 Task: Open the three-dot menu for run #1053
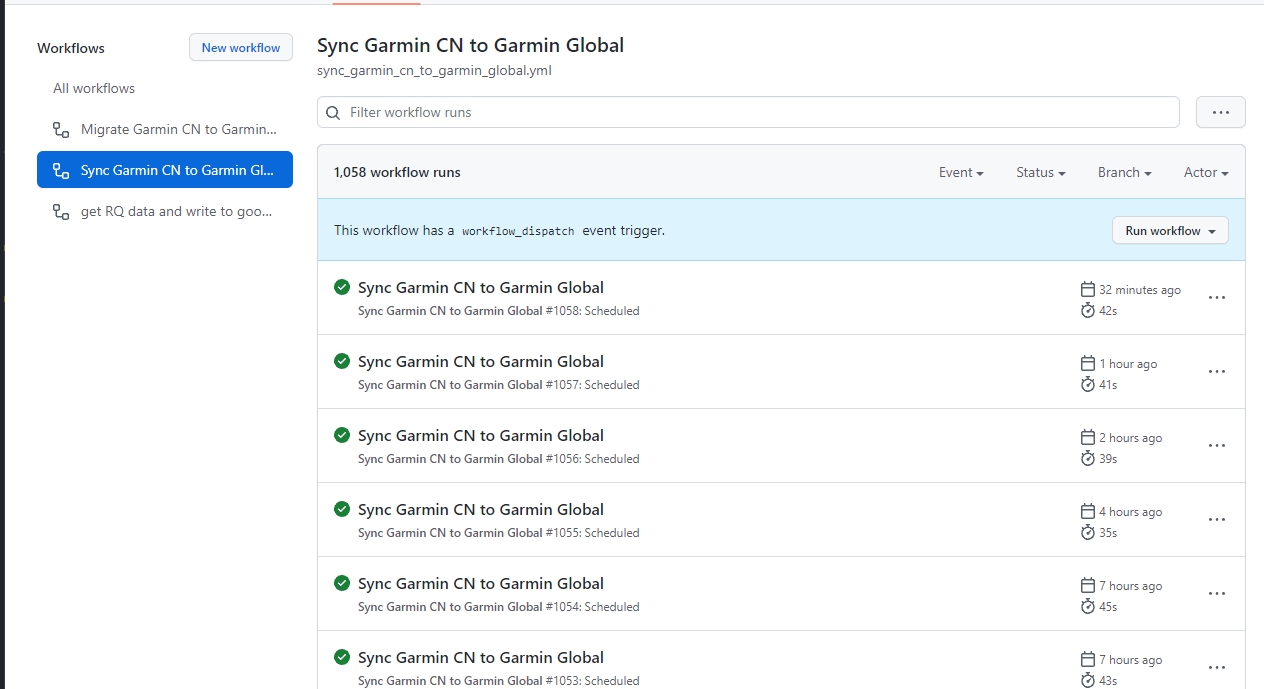[1217, 667]
